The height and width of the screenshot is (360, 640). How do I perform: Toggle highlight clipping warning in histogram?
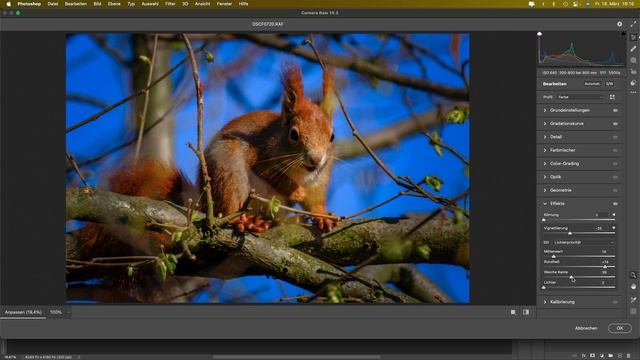coord(623,34)
